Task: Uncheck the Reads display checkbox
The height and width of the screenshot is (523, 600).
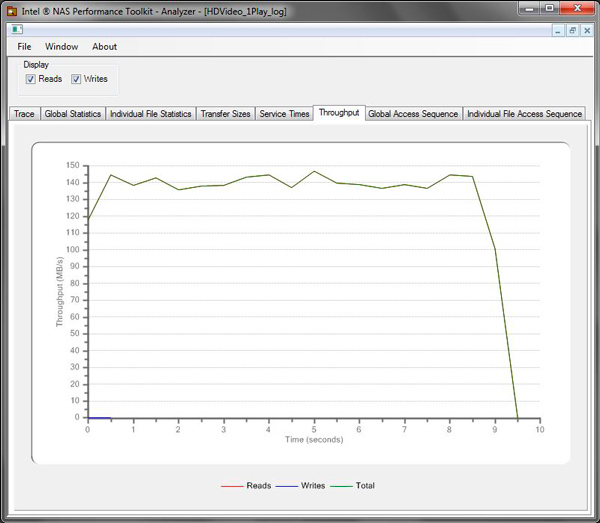Action: pyautogui.click(x=31, y=79)
